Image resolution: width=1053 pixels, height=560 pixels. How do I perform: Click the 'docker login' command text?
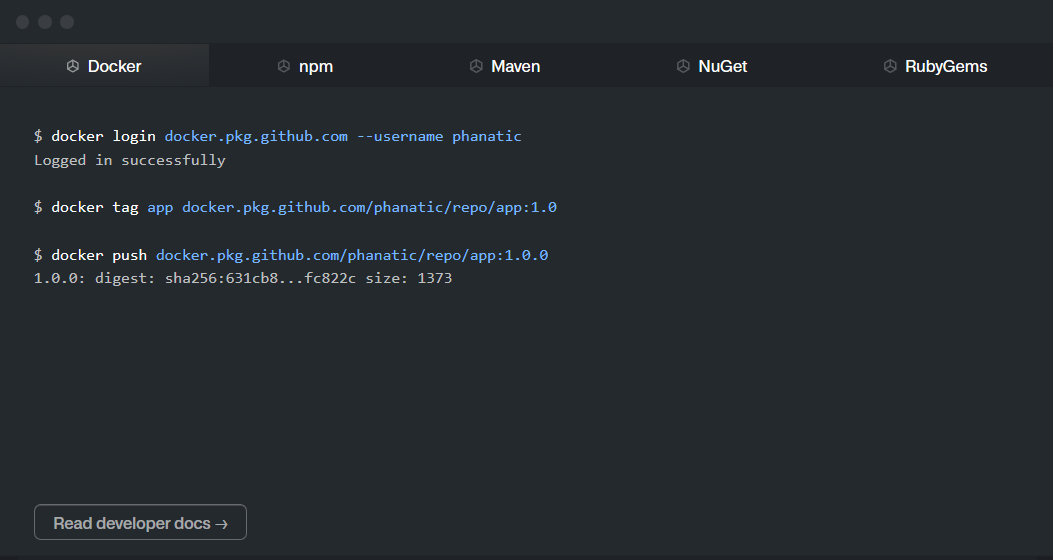tap(103, 136)
